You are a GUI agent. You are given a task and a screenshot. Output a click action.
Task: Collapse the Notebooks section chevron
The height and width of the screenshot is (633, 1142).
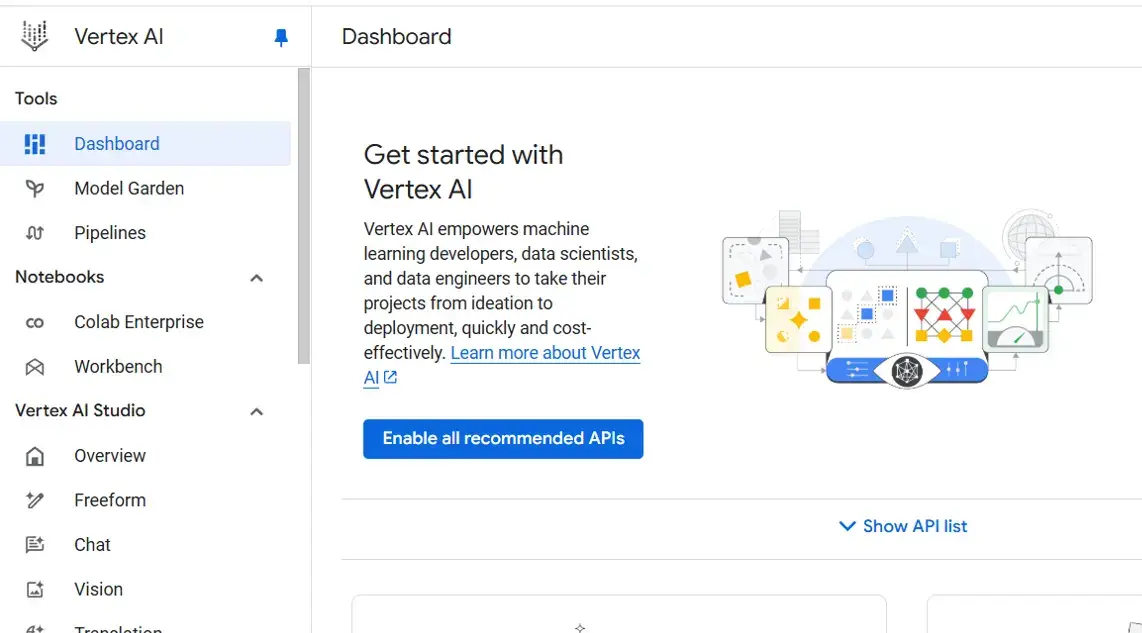coord(257,278)
